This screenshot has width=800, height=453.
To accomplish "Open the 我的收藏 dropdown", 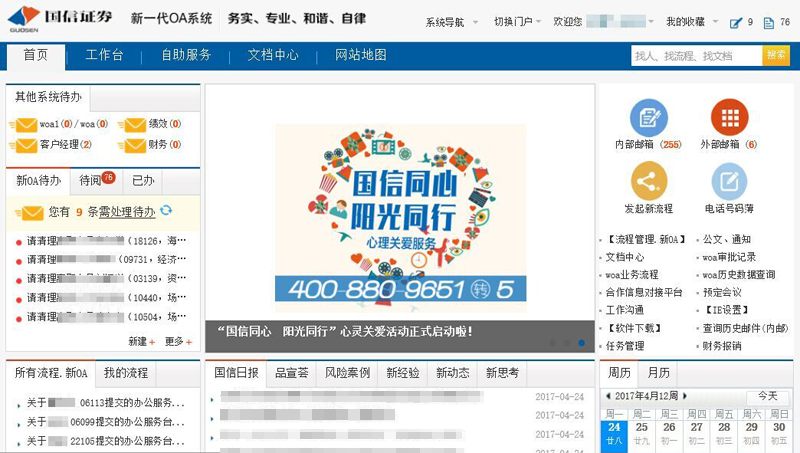I will click(691, 22).
